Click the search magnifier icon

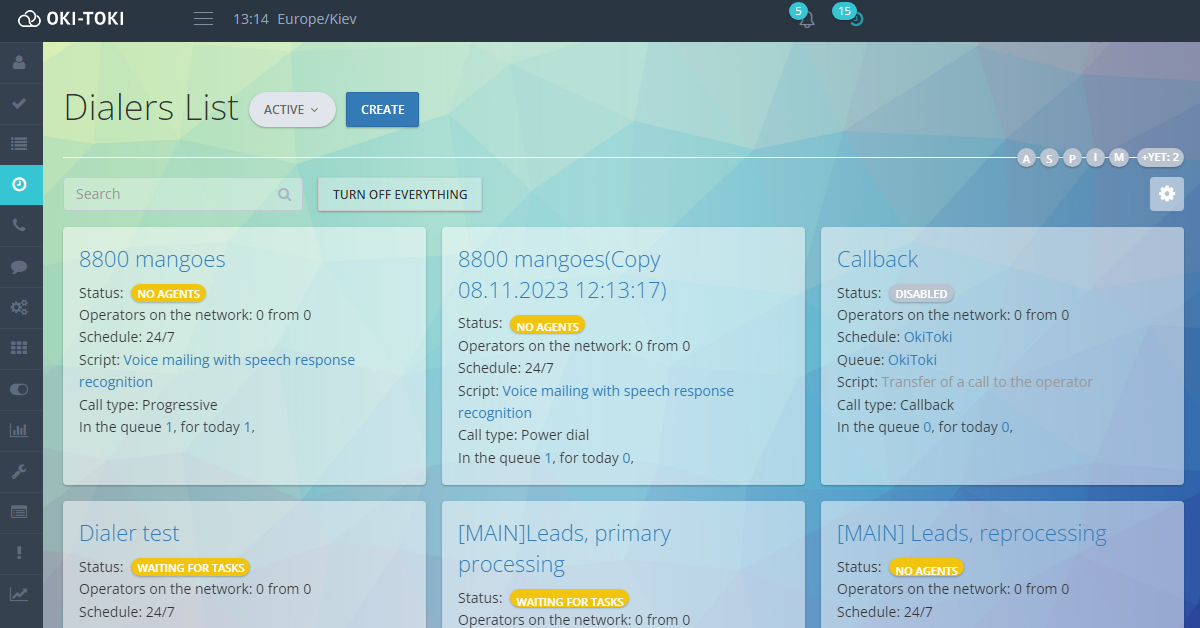coord(285,195)
